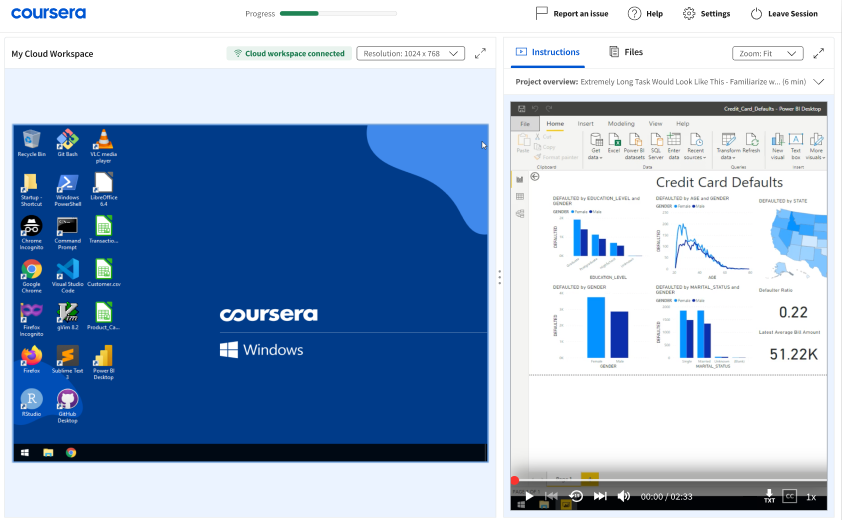This screenshot has height=520, width=842.
Task: Open VLC media player icon
Action: click(x=103, y=146)
